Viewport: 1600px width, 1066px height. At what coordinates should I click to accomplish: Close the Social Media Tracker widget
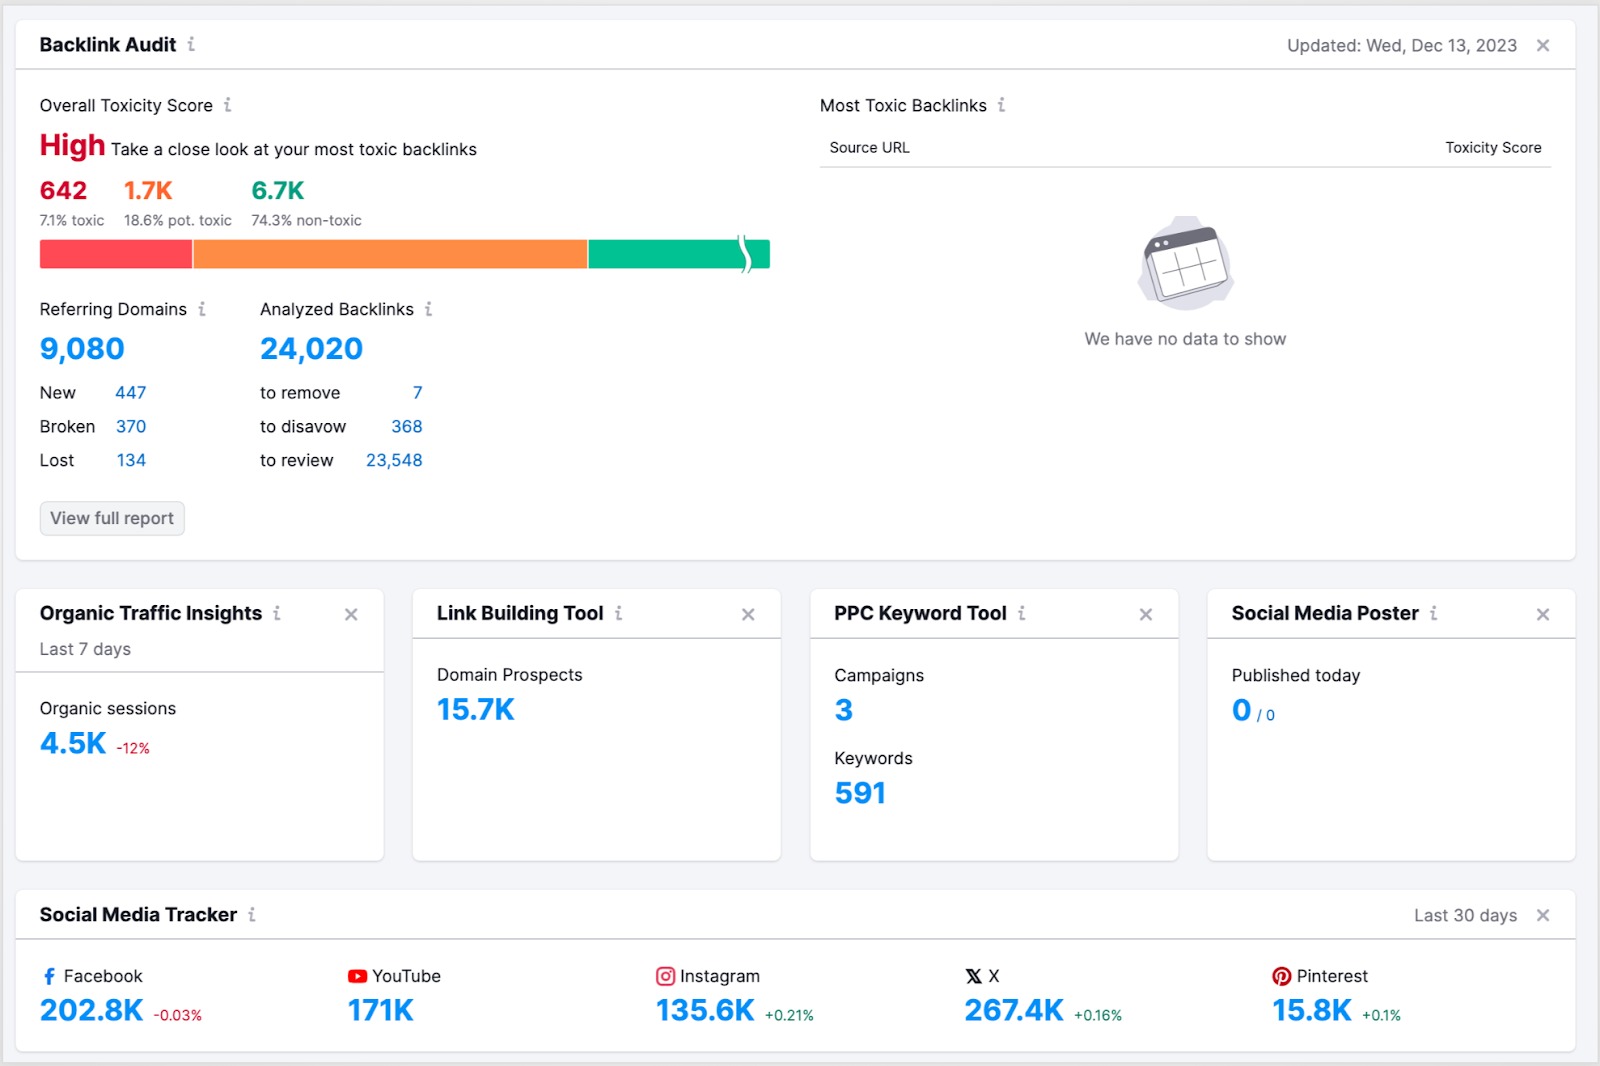point(1543,915)
